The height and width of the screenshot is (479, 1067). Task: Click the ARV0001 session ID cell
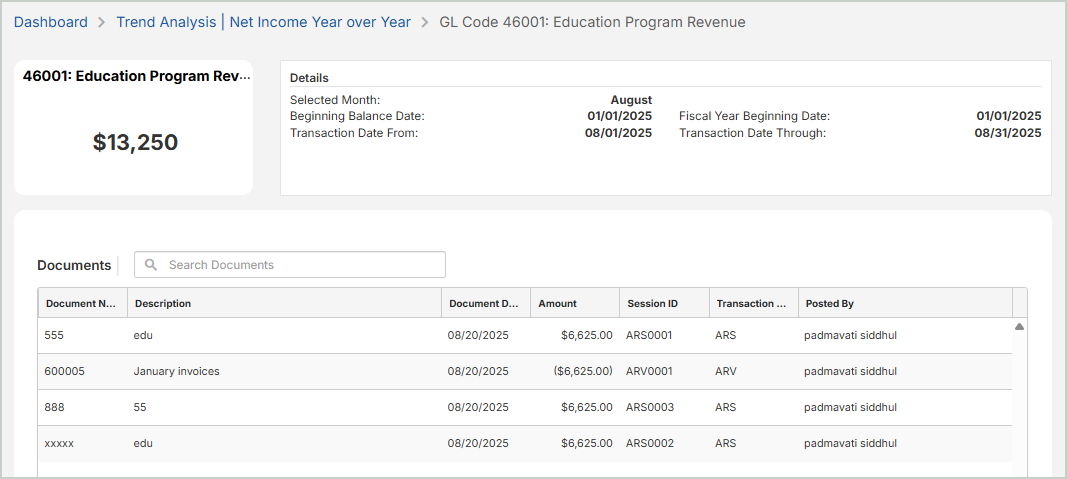coord(649,371)
